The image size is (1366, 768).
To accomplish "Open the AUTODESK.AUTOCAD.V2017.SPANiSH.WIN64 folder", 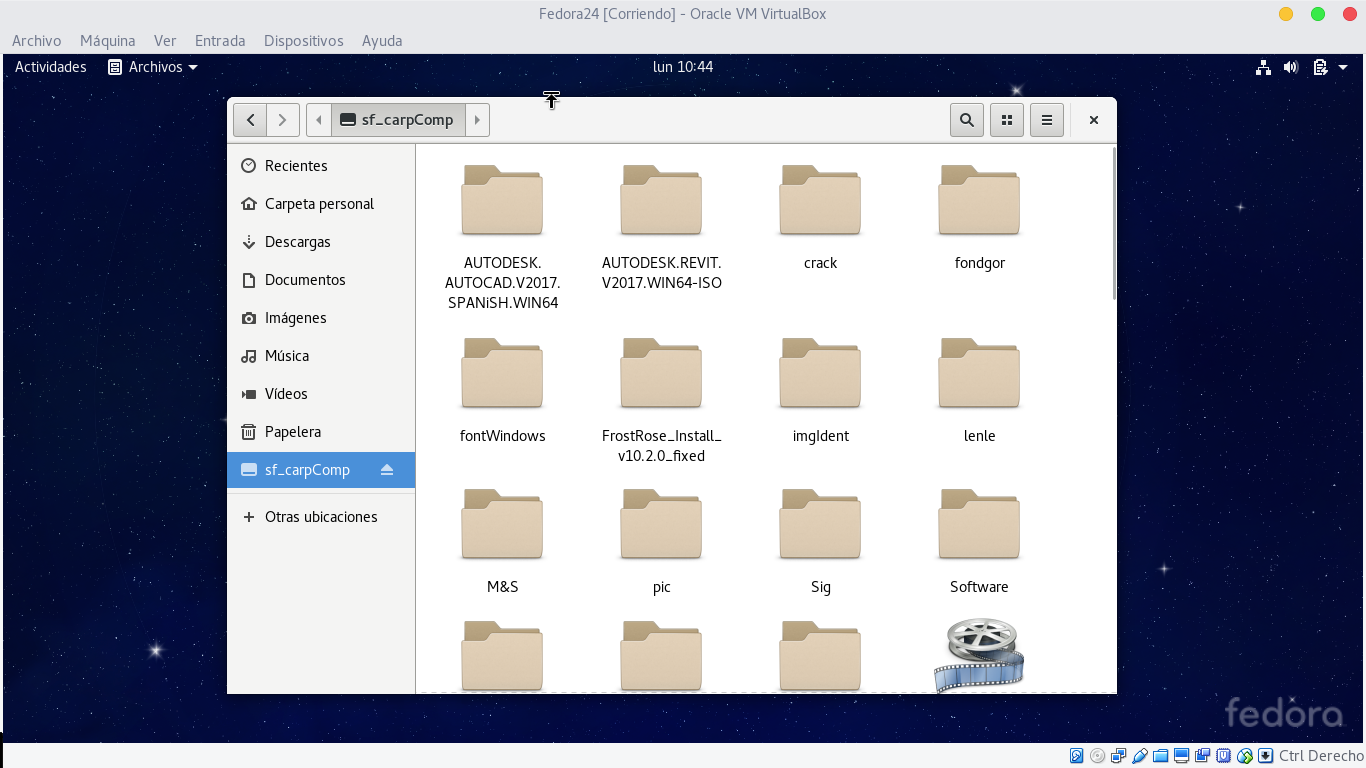I will [x=502, y=238].
